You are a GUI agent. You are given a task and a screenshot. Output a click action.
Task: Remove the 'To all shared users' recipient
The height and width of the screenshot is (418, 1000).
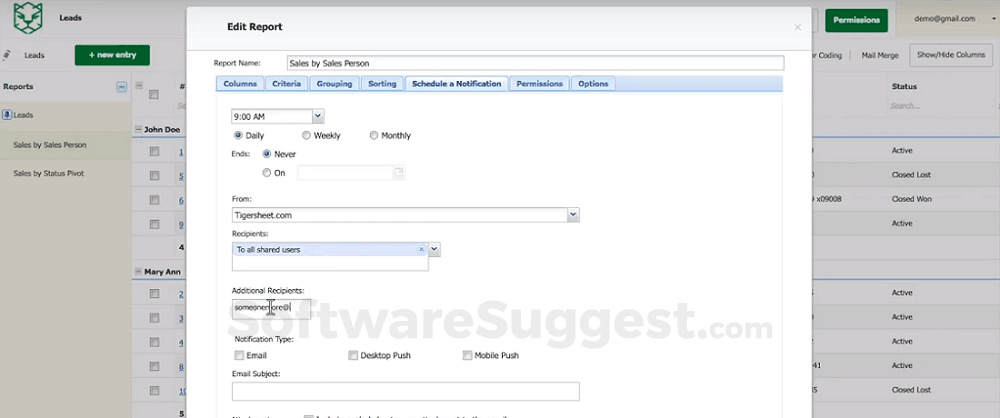coord(421,250)
